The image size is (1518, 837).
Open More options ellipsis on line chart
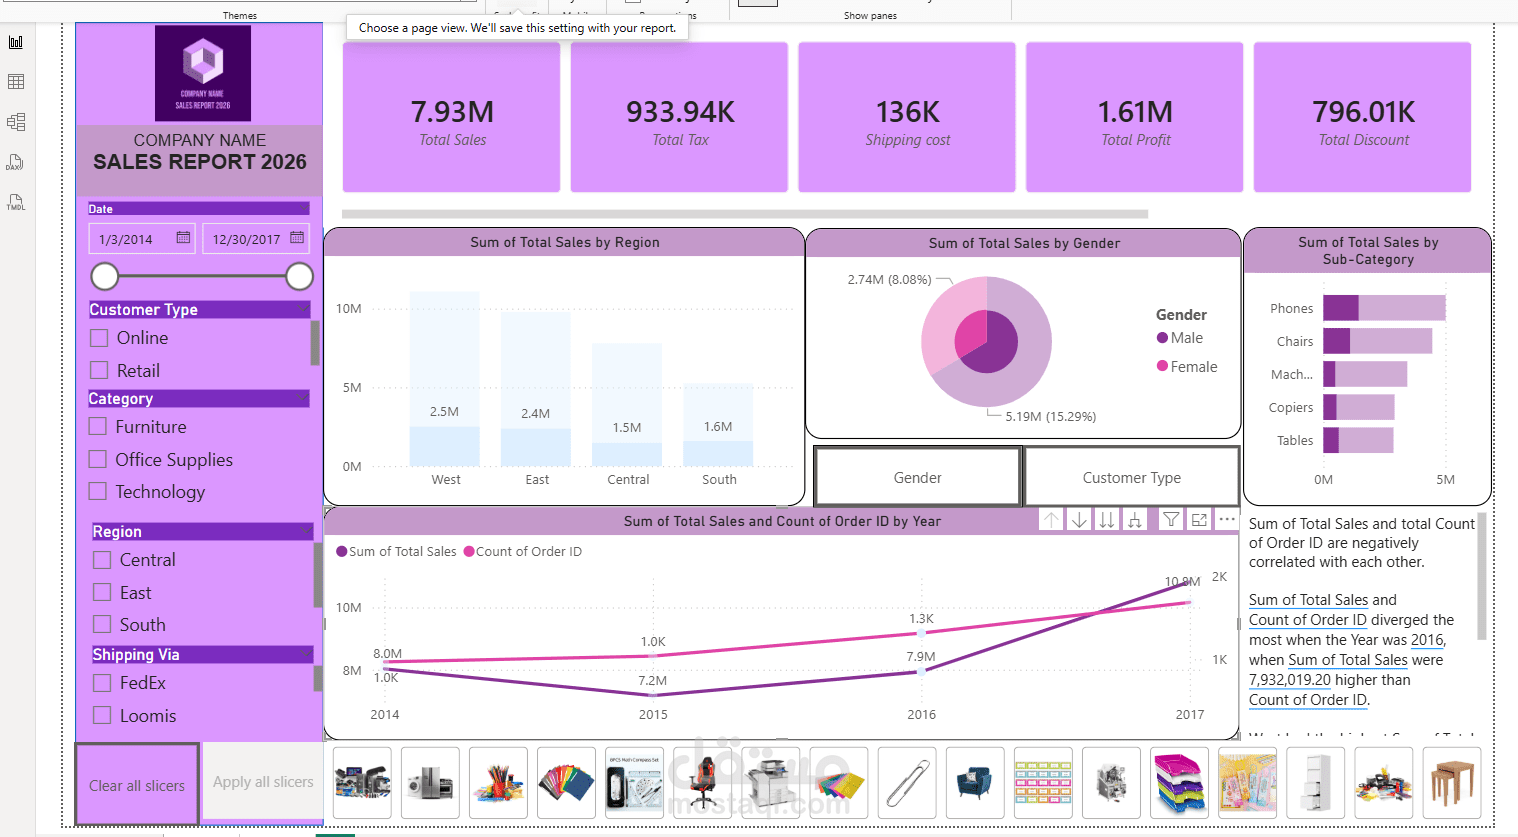[1227, 520]
